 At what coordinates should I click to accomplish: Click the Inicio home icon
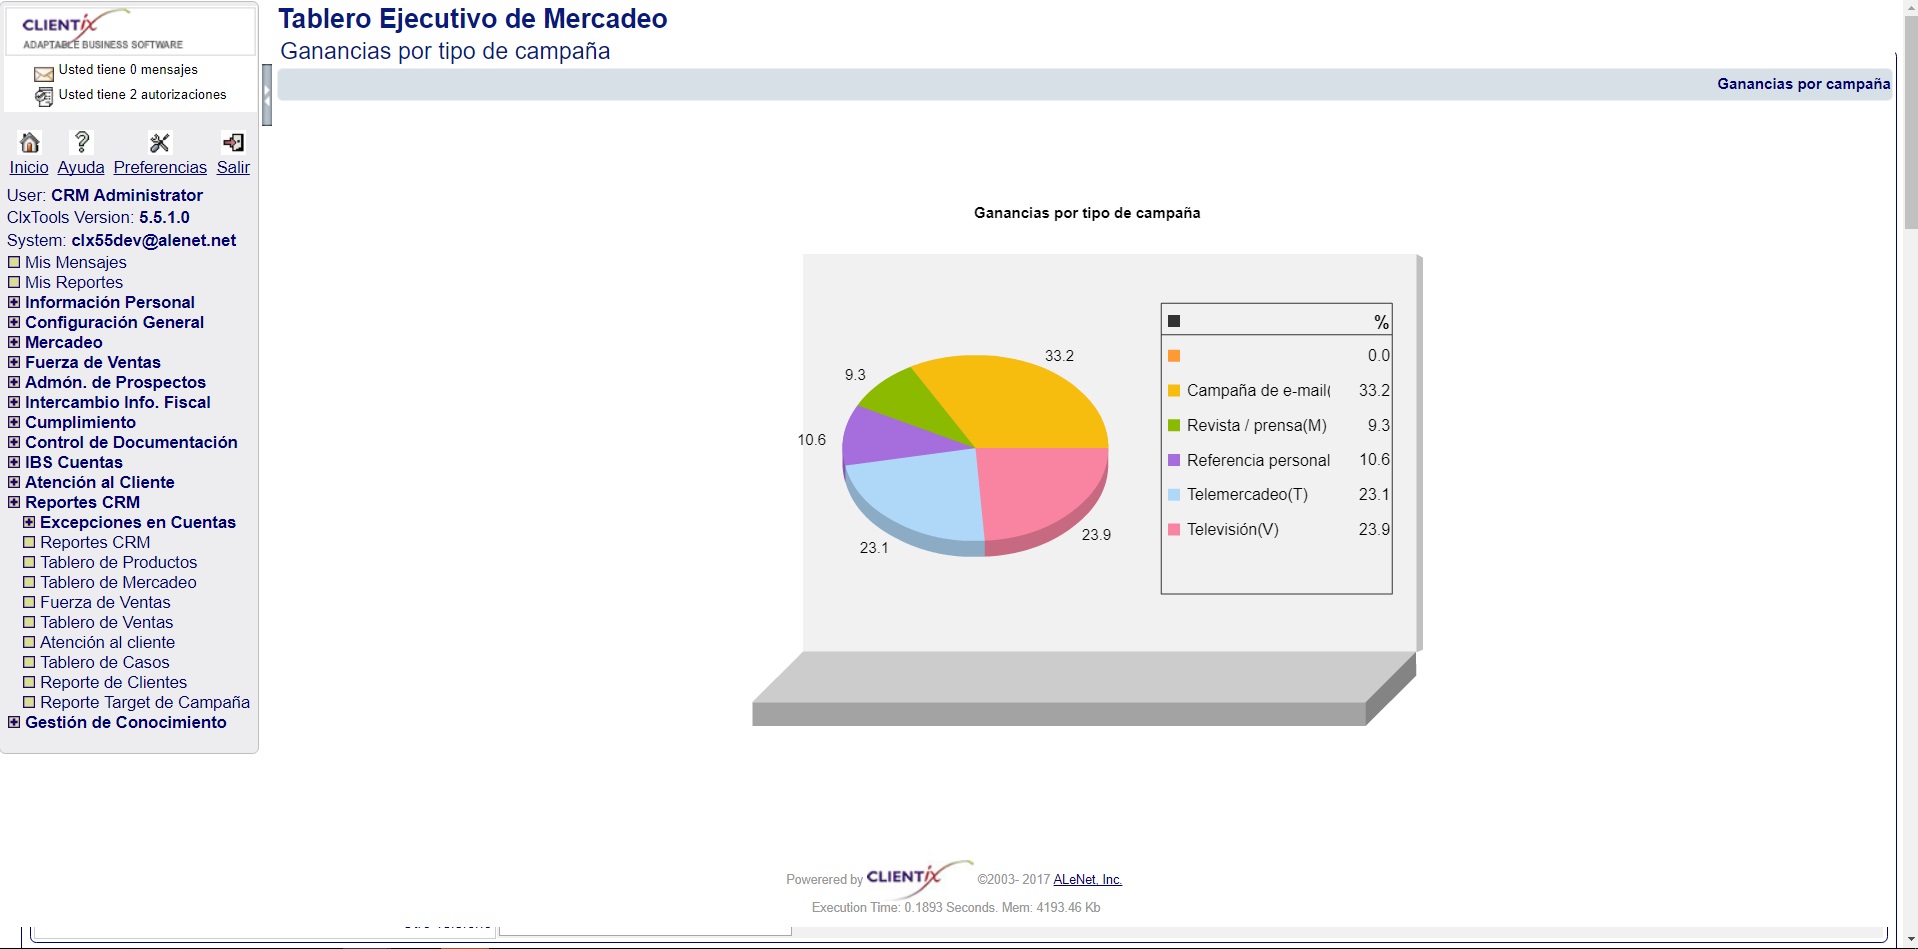(30, 143)
